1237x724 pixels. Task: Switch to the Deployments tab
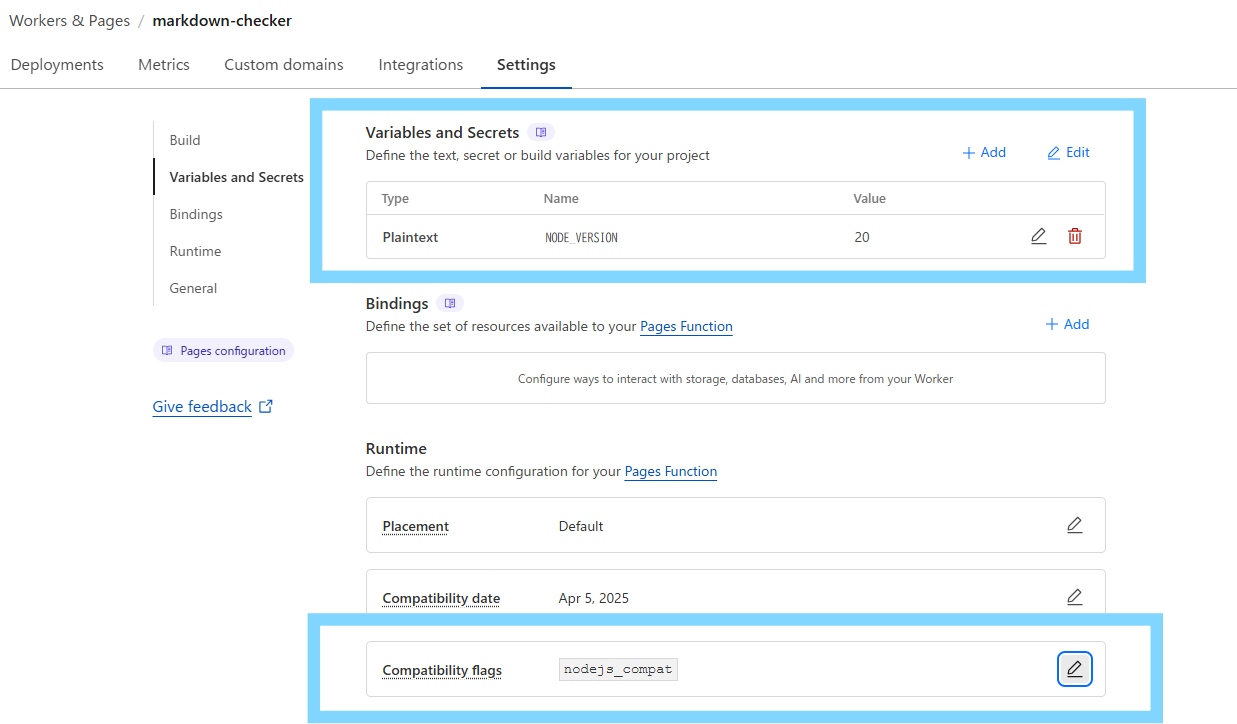tap(57, 64)
